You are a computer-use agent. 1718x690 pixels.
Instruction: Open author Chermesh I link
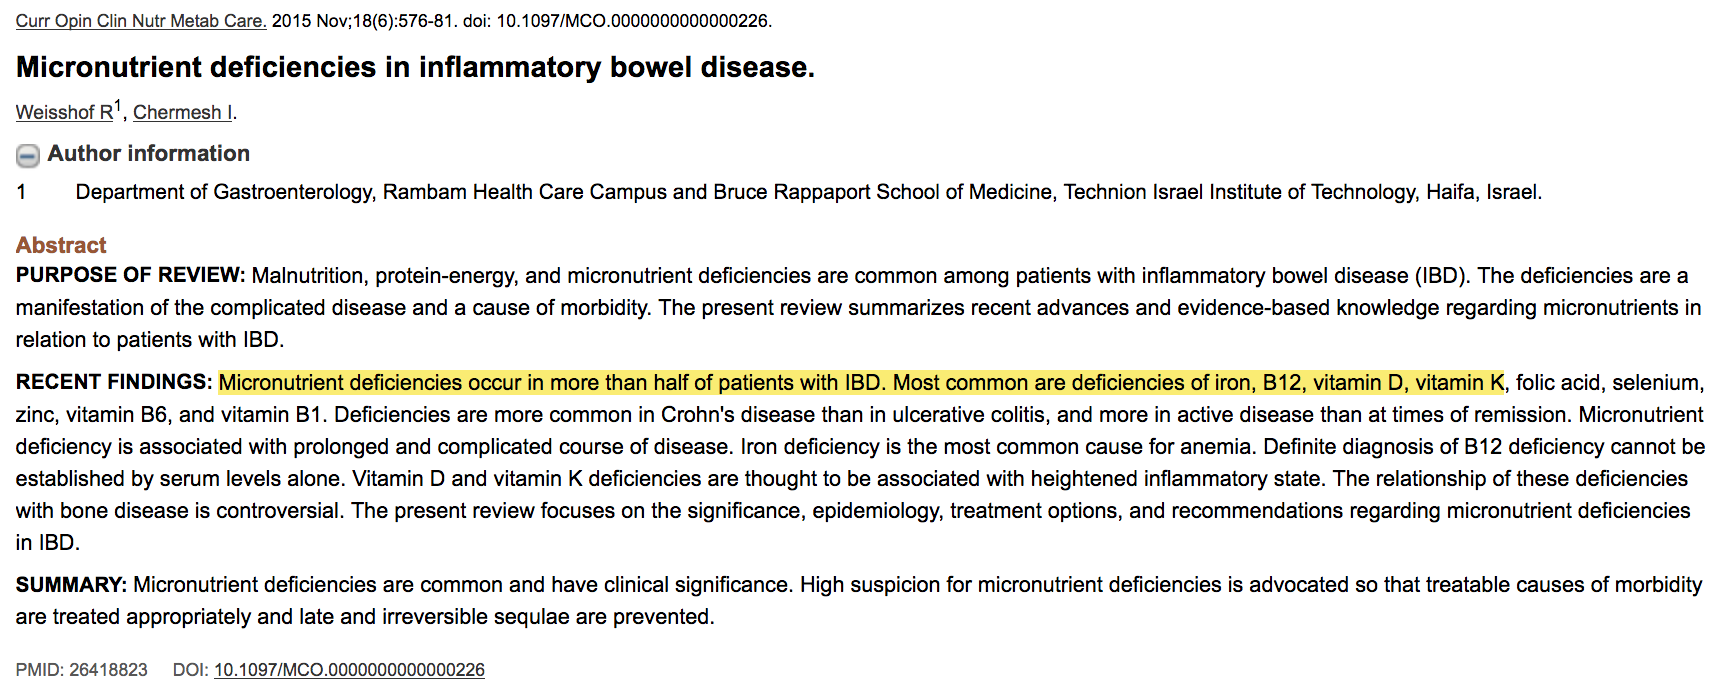tap(183, 113)
